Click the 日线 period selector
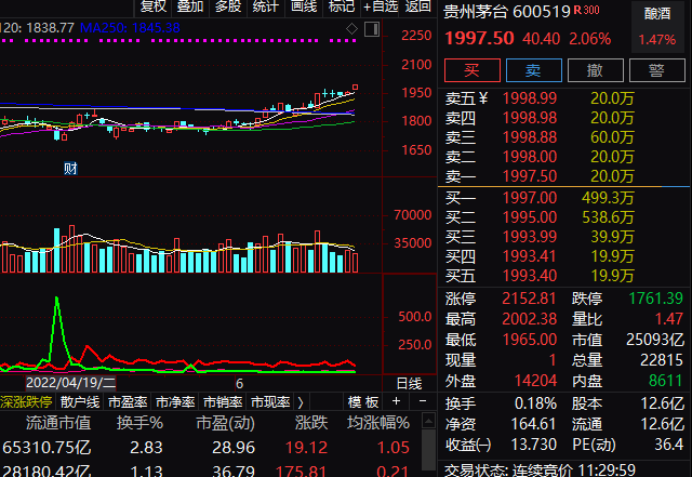 tap(409, 383)
